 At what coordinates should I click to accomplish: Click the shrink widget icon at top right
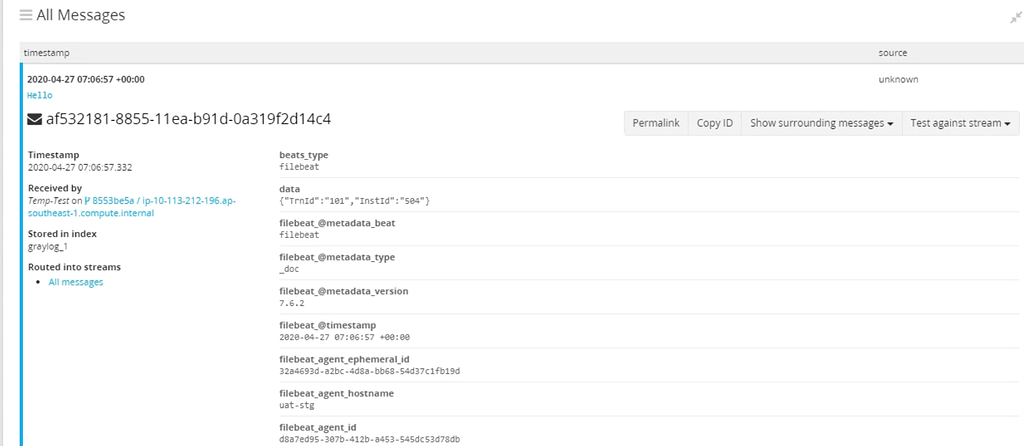[x=1015, y=17]
